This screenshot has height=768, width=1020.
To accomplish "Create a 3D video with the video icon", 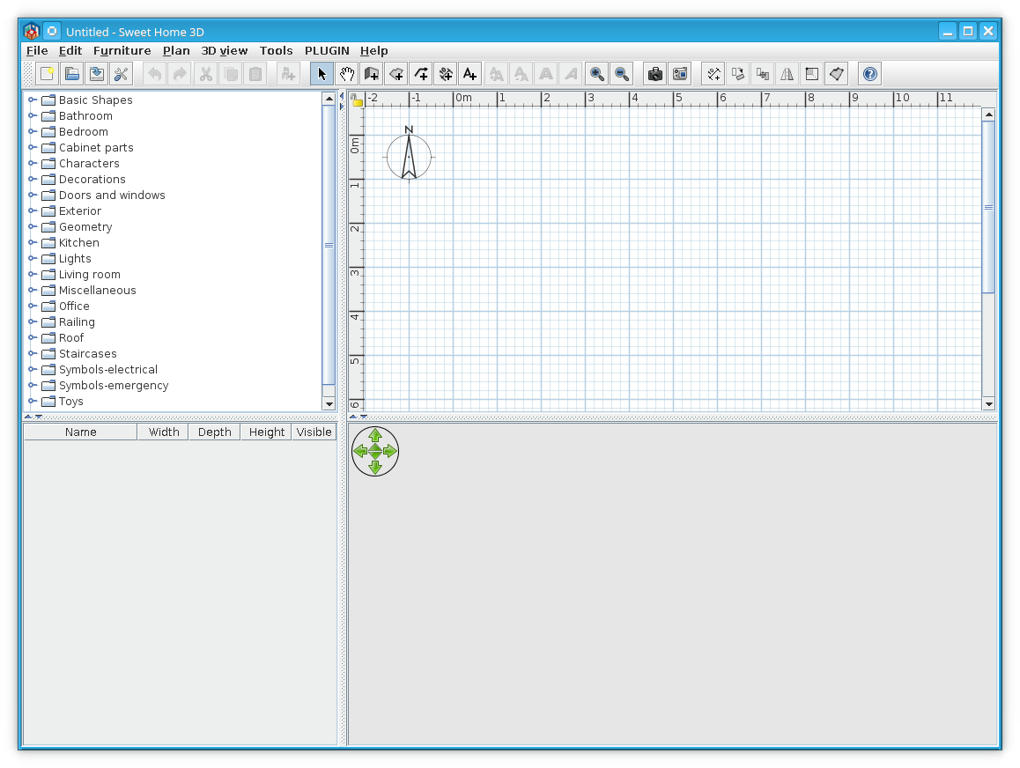I will (x=680, y=74).
